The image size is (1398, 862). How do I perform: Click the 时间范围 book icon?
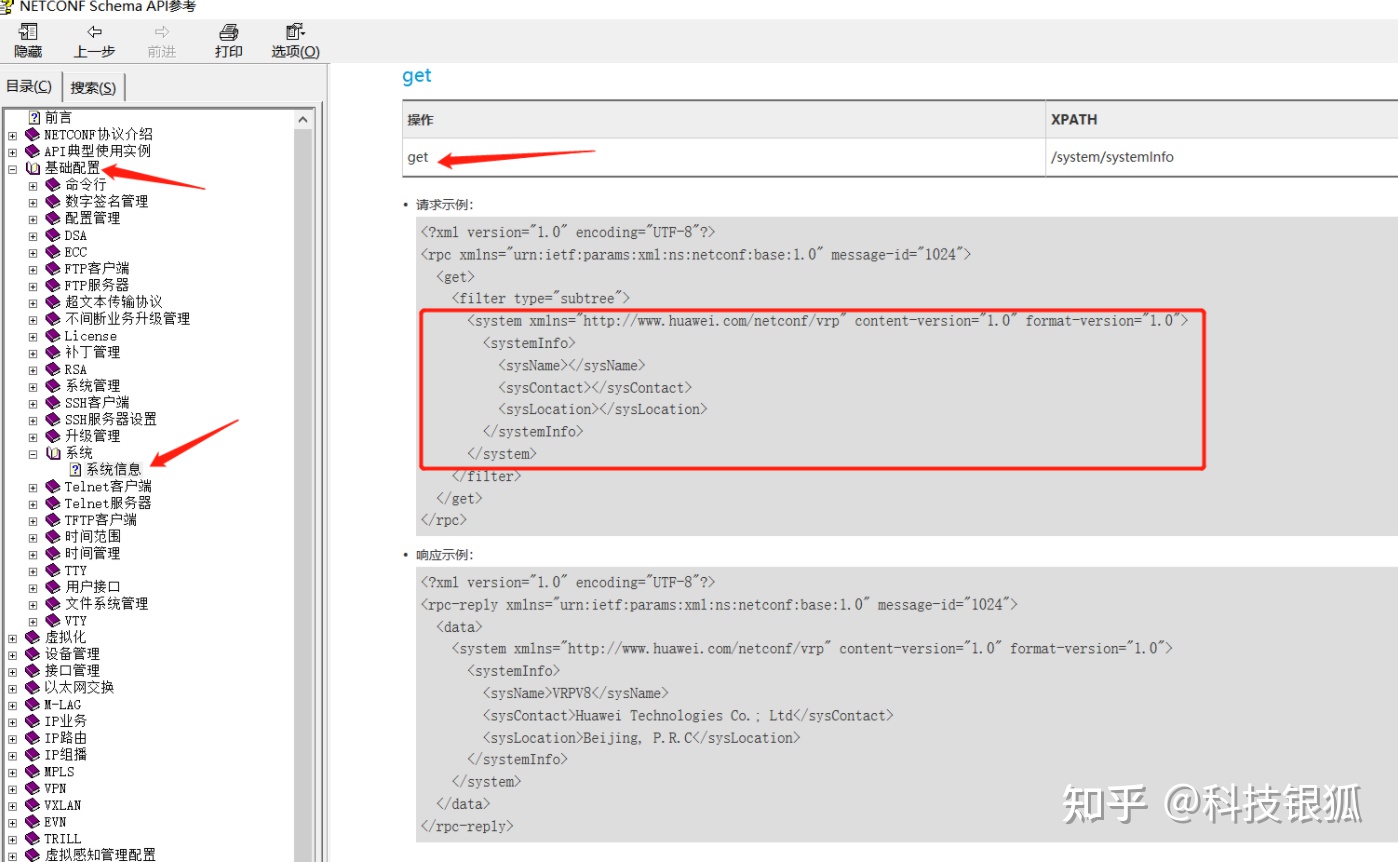[53, 537]
